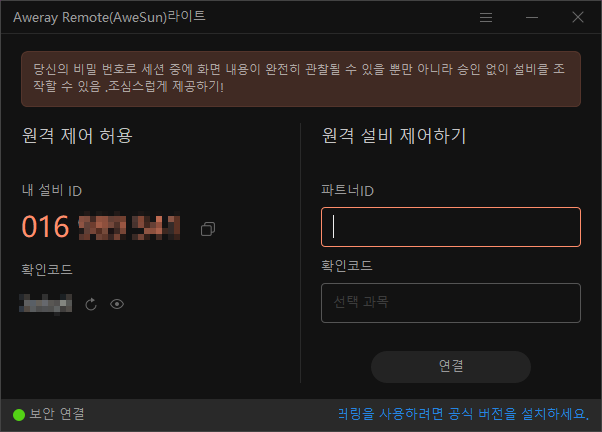Close the AweSun Lite window

(577, 17)
